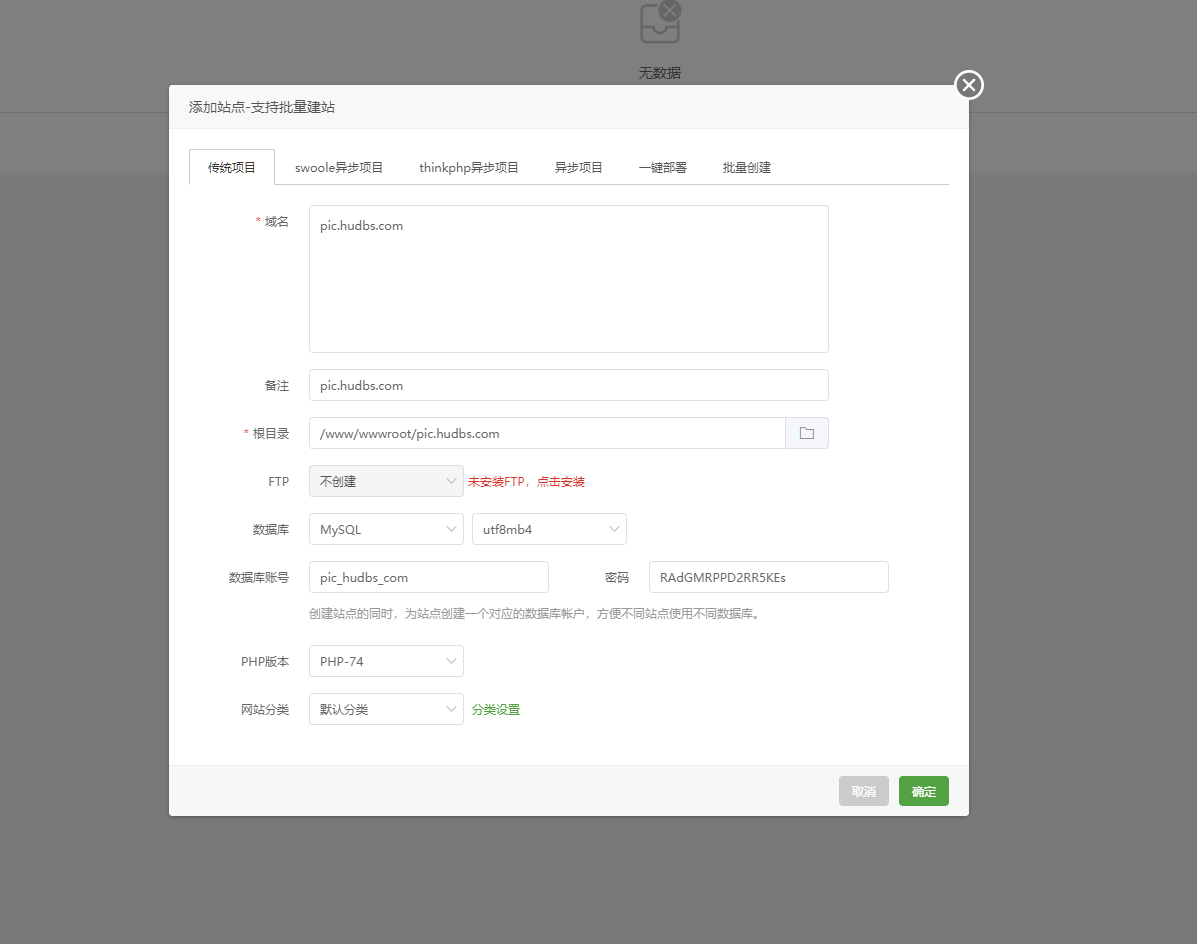Switch to the 异步项目 tab
1197x944 pixels.
pos(577,167)
